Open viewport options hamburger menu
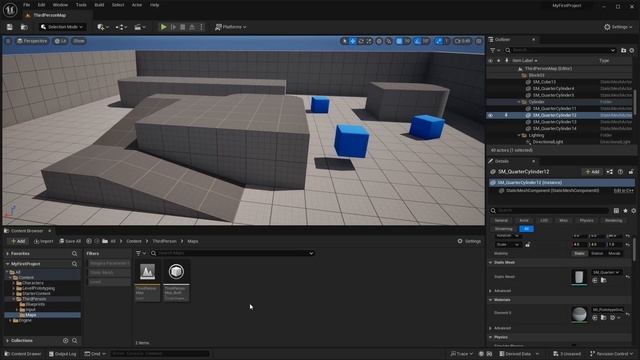640x360 pixels. coord(8,41)
